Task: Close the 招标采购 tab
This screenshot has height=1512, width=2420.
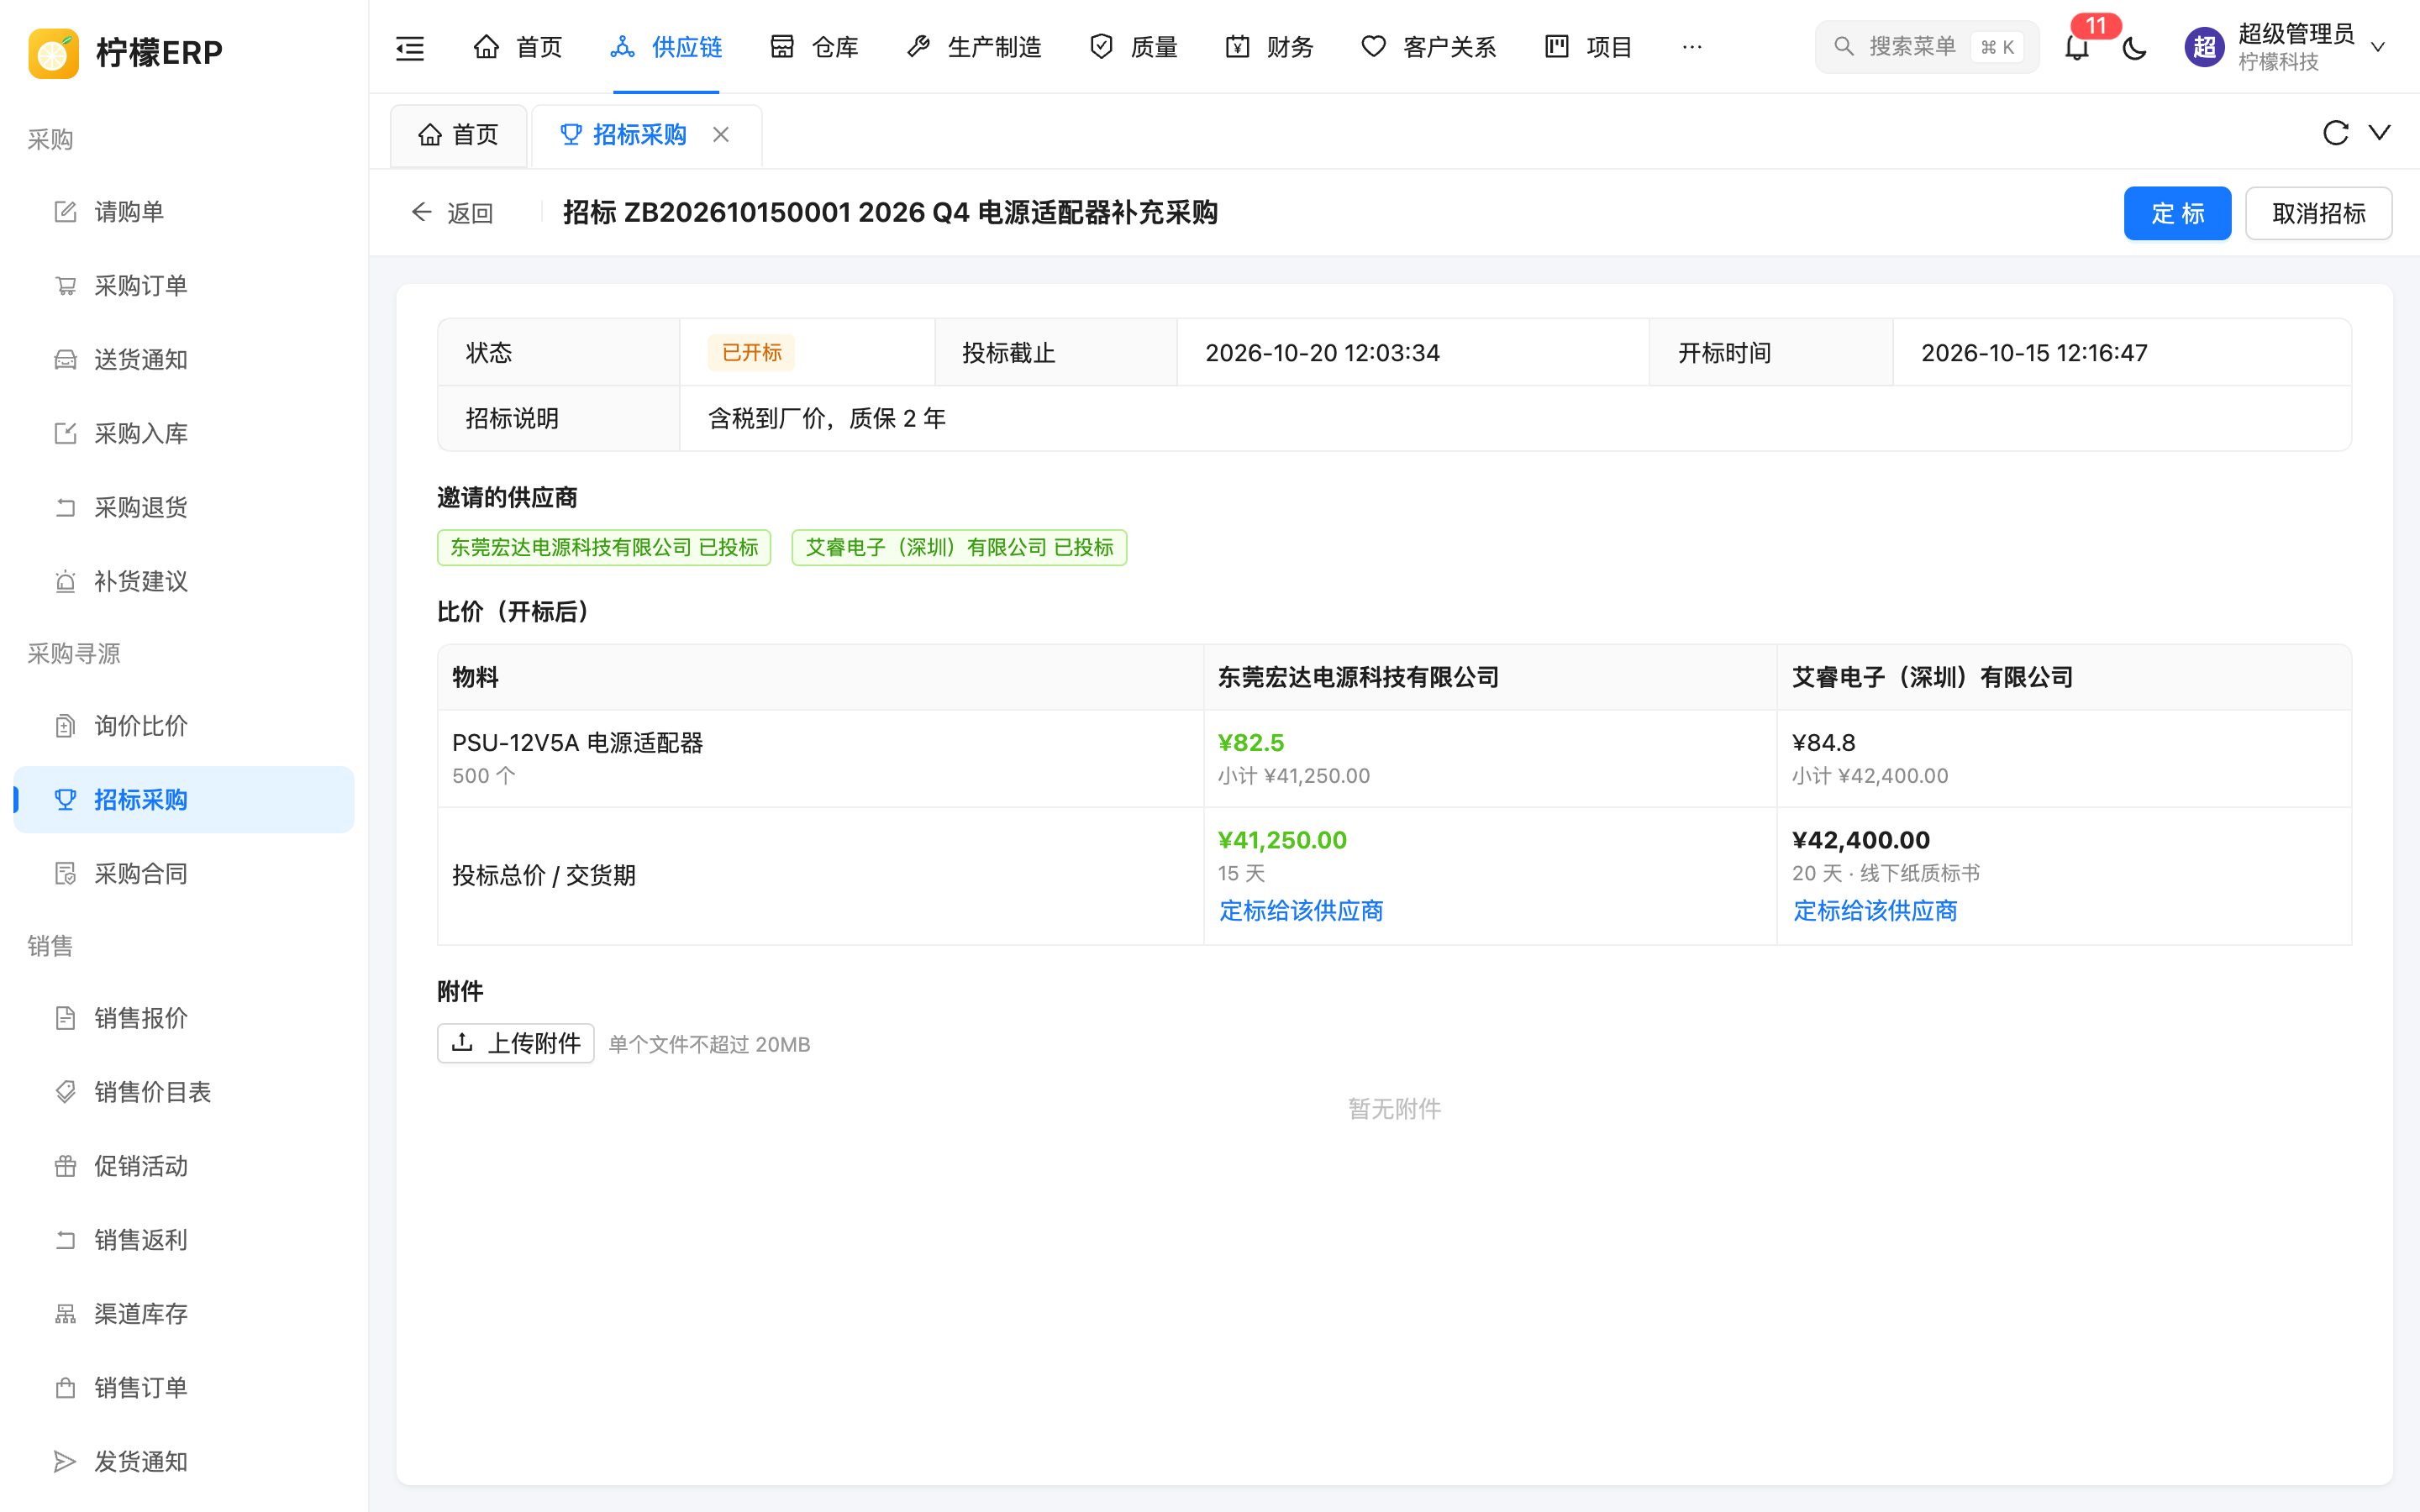Action: click(721, 134)
